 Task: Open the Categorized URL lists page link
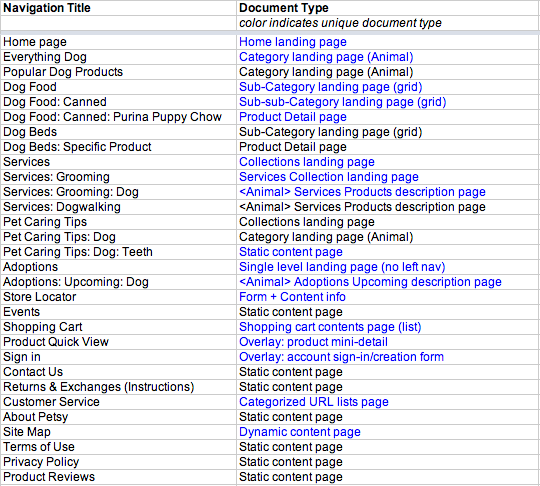314,402
